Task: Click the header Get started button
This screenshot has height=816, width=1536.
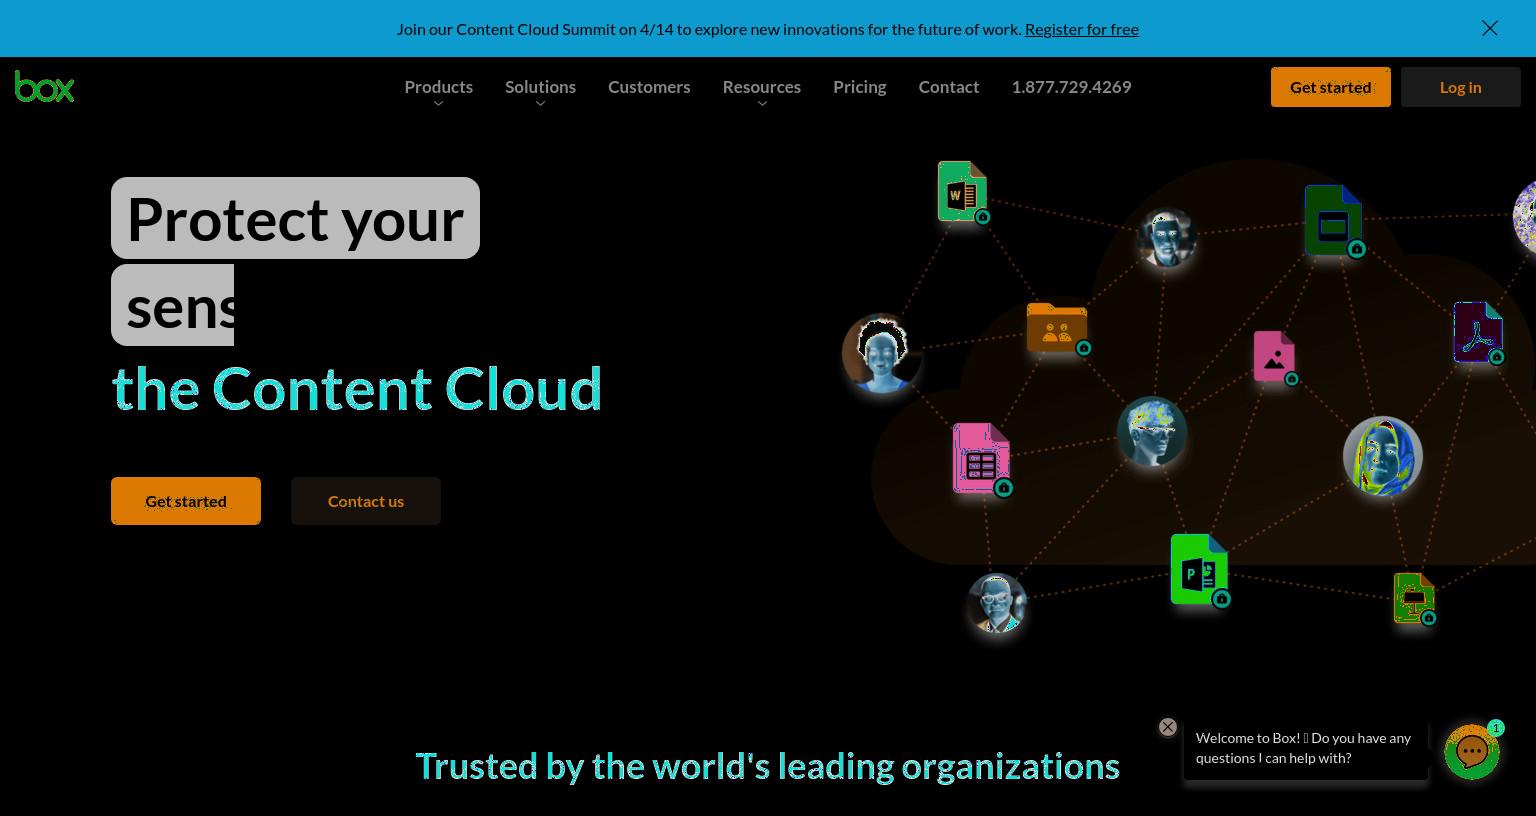Action: click(1331, 87)
